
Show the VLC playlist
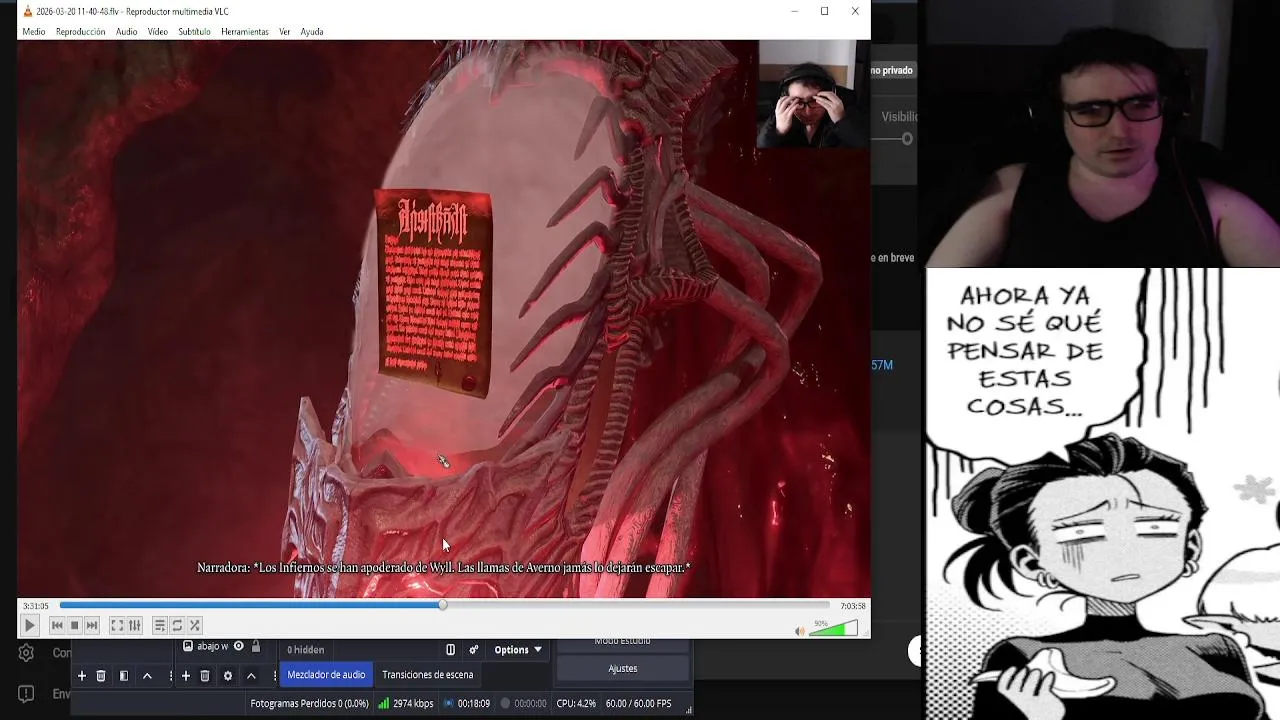[159, 625]
